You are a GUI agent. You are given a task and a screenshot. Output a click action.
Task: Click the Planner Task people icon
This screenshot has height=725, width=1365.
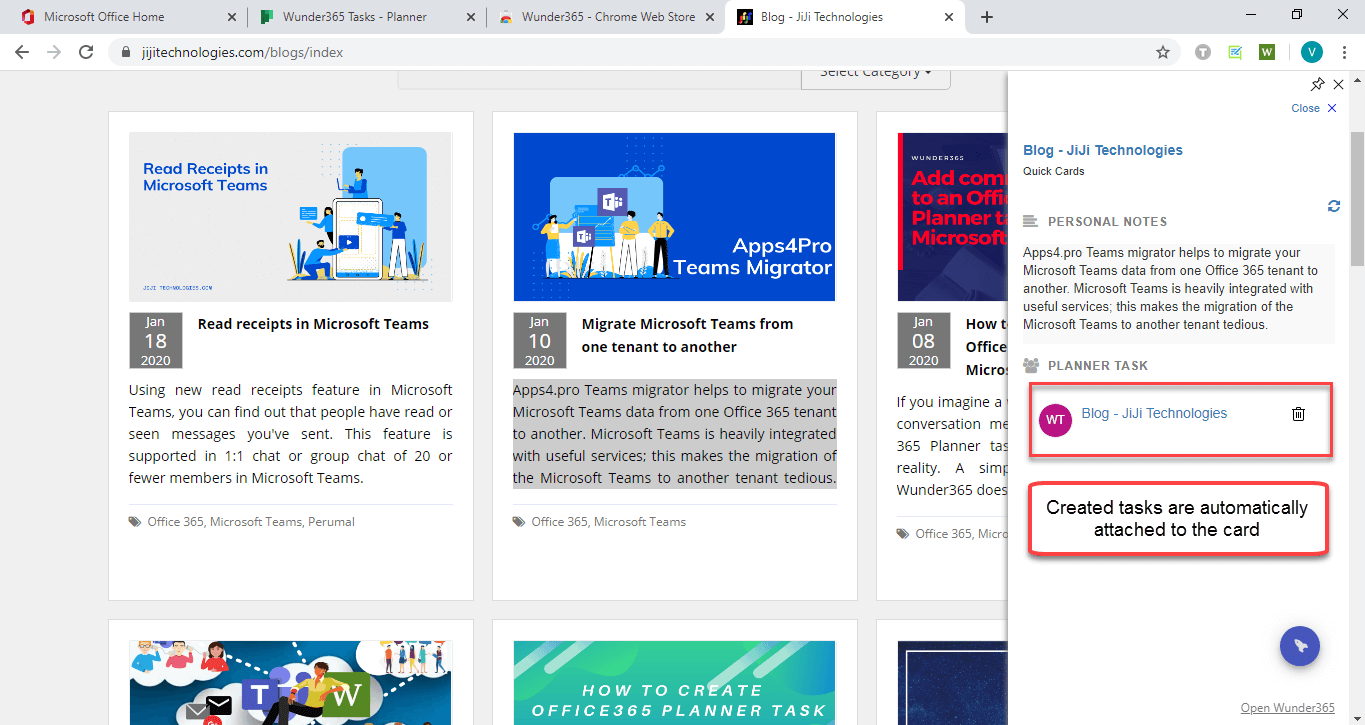1031,366
